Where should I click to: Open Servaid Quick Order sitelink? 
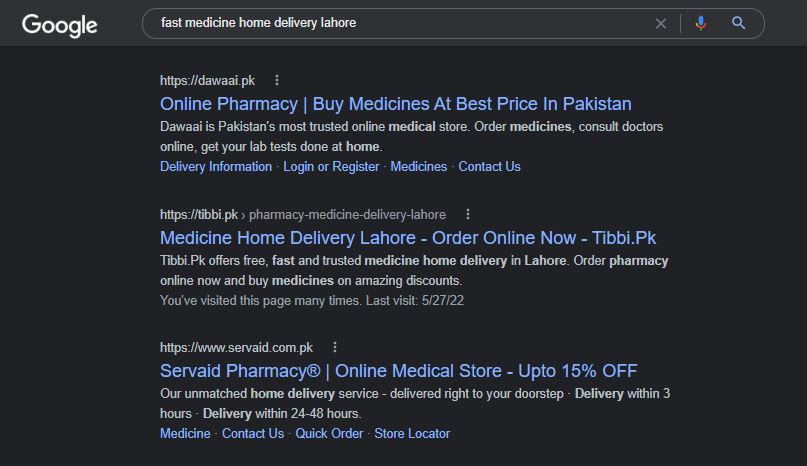(329, 434)
